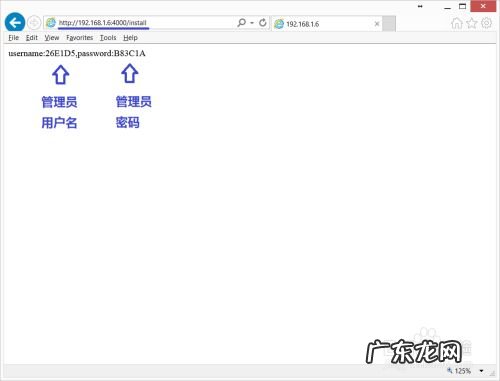
Task: Click the Refresh page icon
Action: click(263, 23)
